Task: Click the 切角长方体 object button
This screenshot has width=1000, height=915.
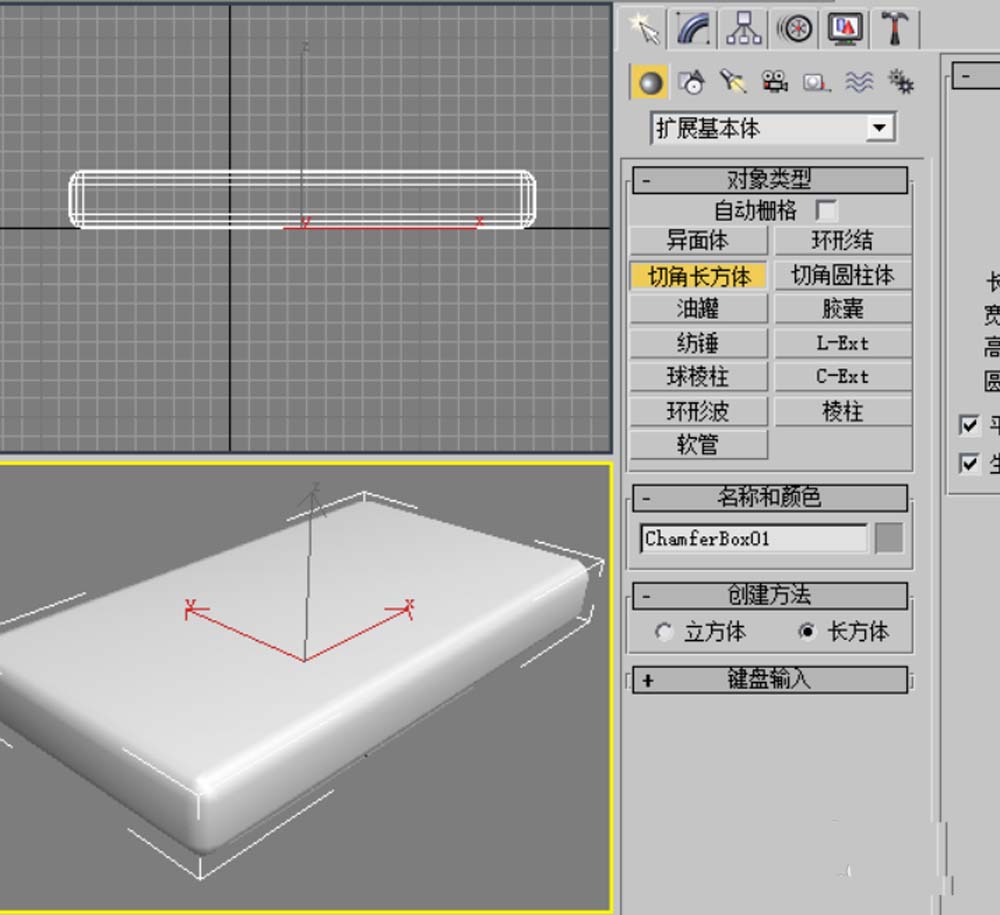Action: (698, 276)
